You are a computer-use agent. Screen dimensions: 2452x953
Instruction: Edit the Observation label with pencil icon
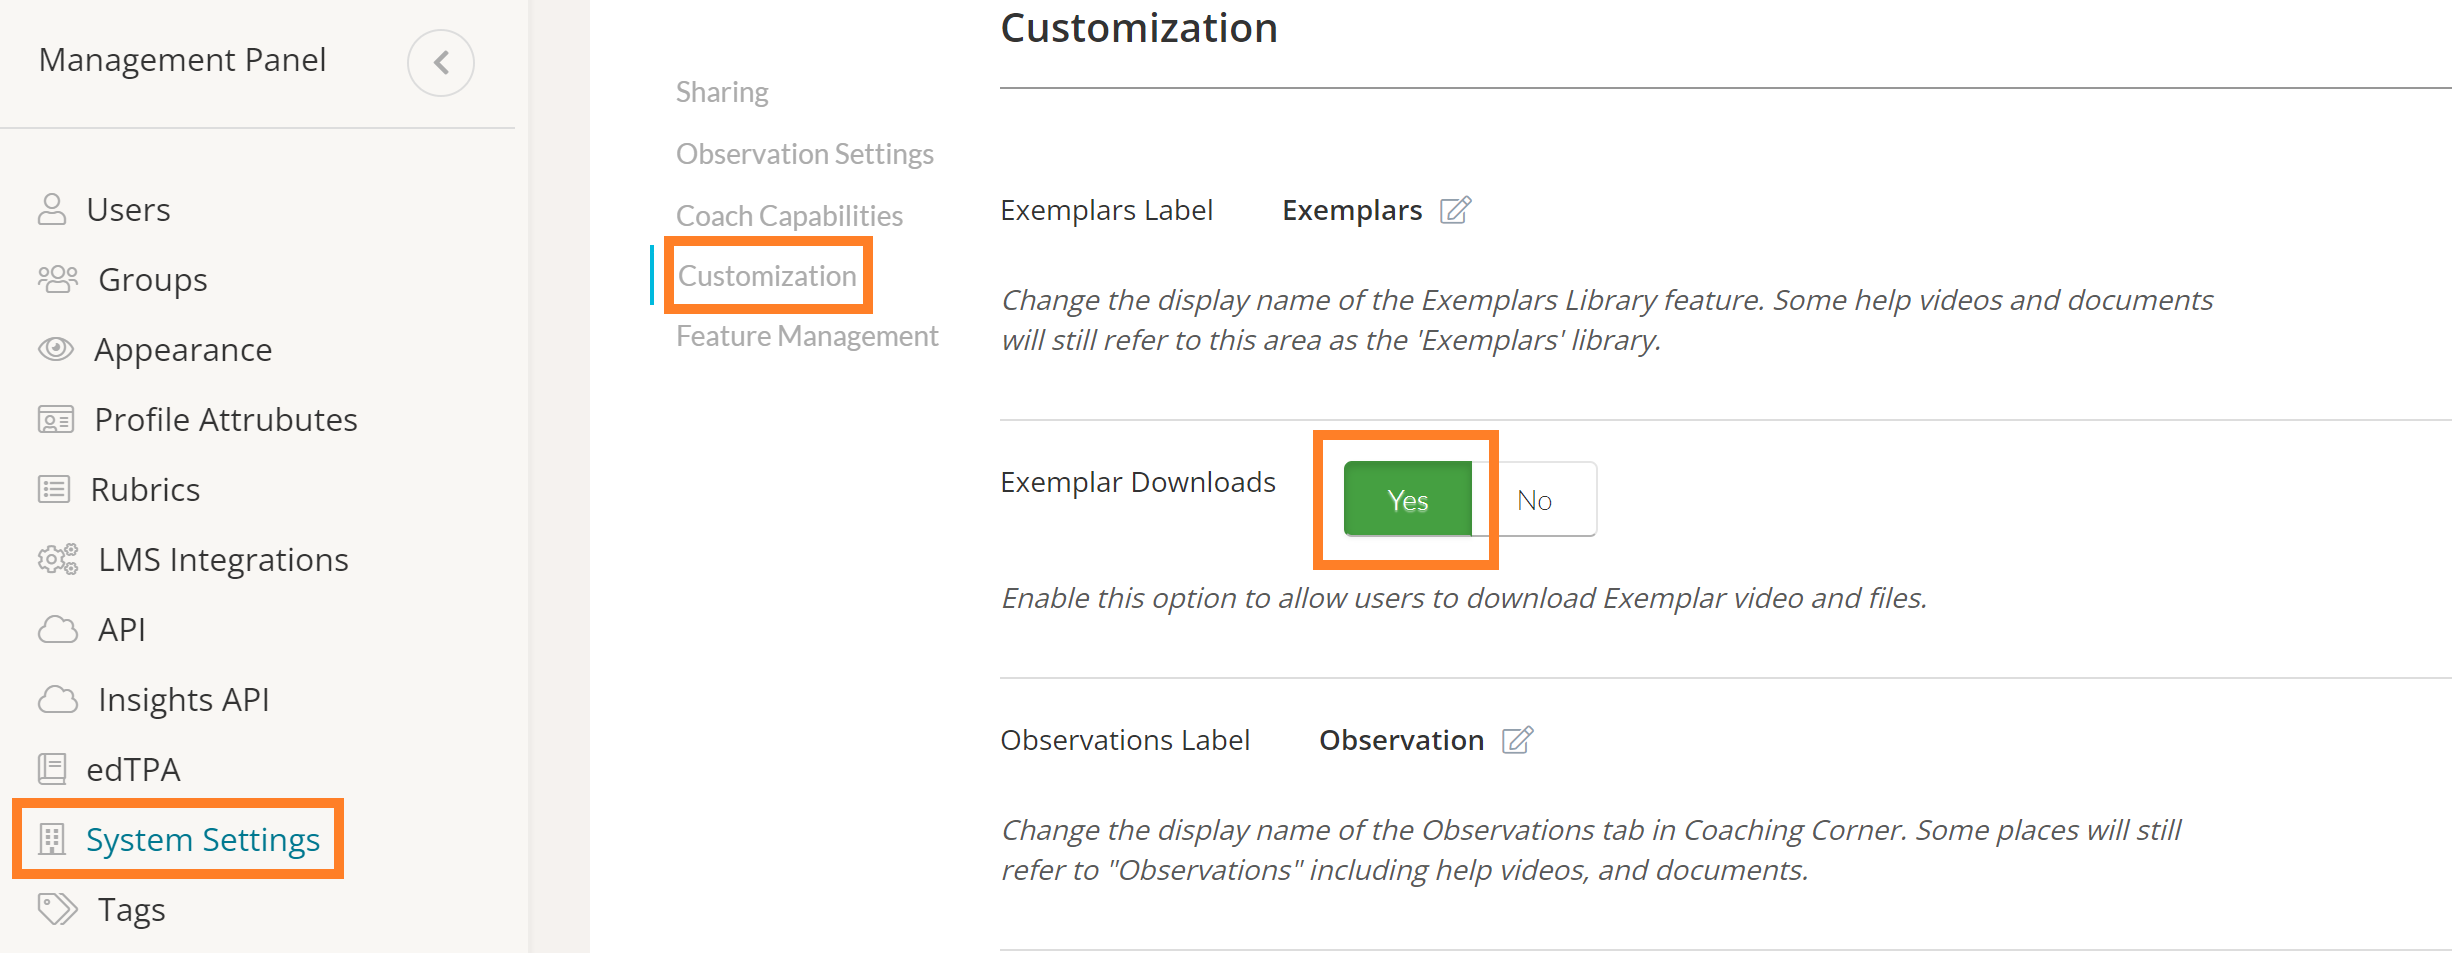point(1517,740)
